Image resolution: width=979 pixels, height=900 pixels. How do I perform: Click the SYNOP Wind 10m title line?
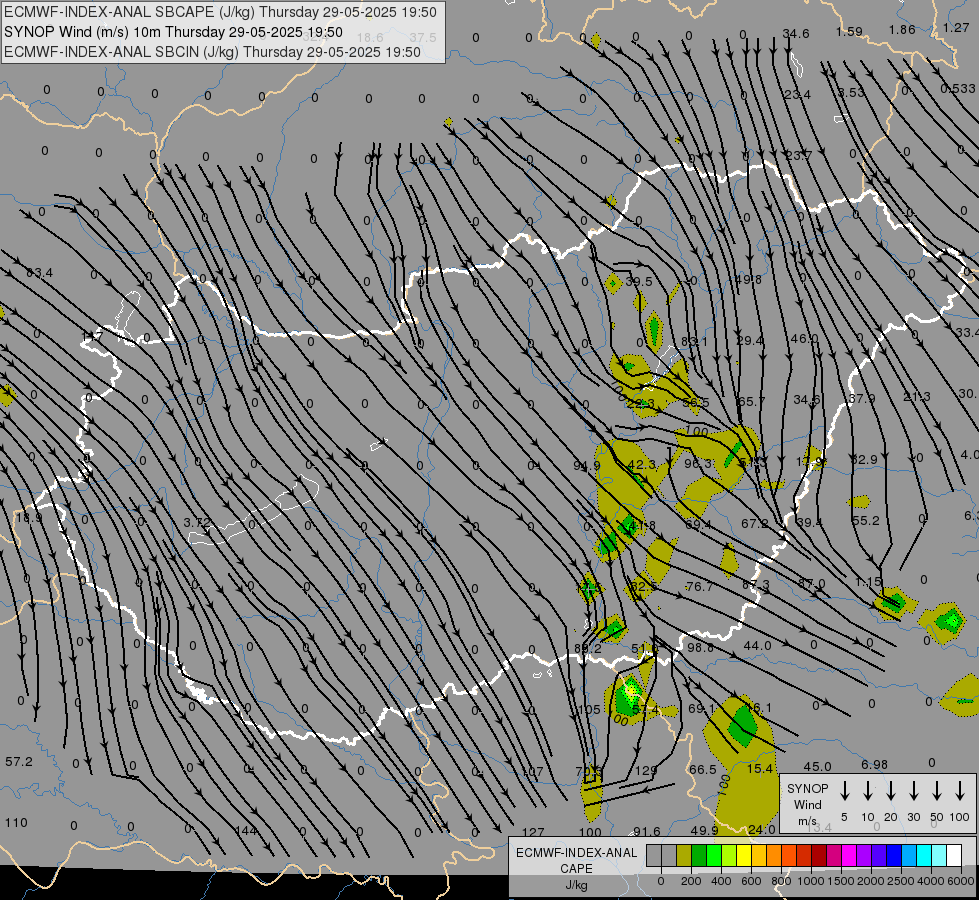point(173,32)
